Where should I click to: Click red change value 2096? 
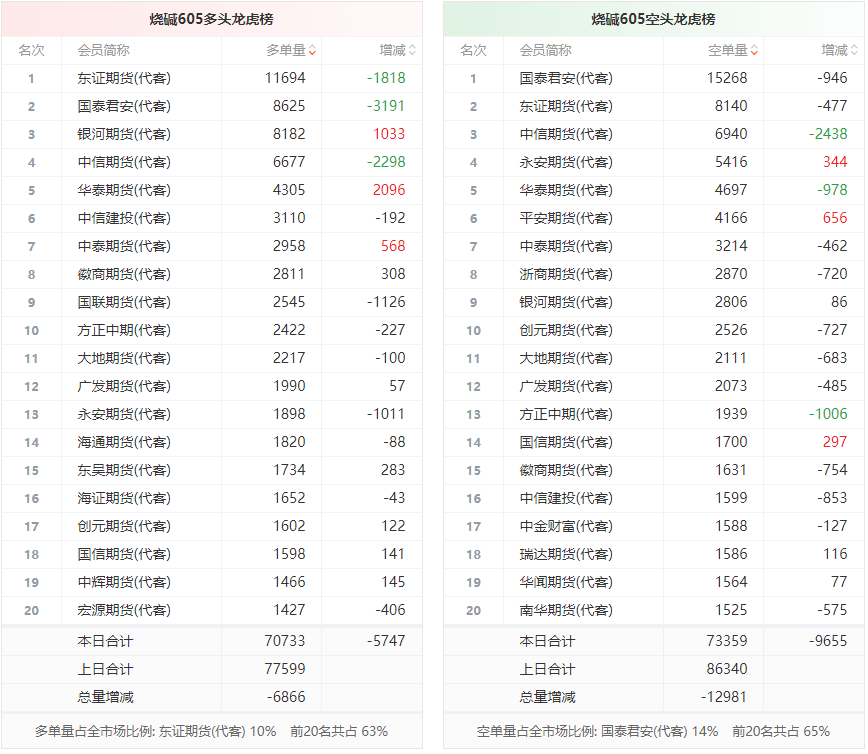[389, 190]
